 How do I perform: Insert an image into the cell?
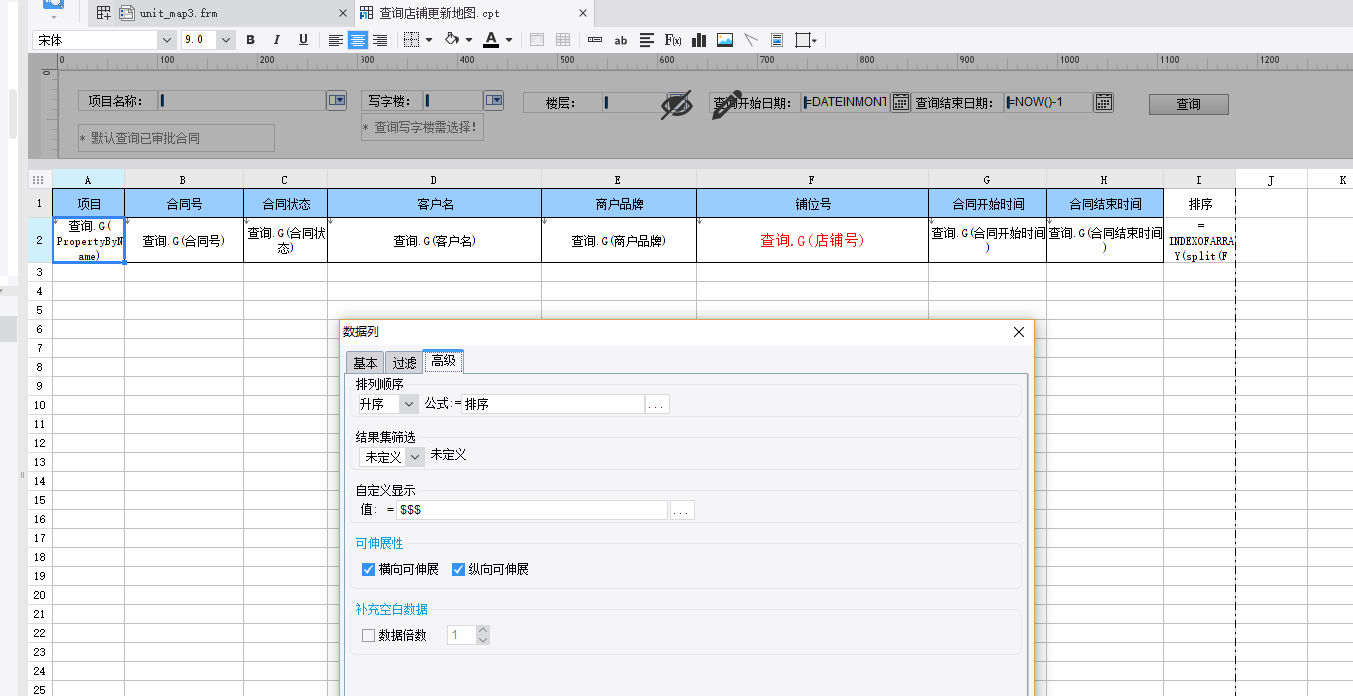(725, 40)
